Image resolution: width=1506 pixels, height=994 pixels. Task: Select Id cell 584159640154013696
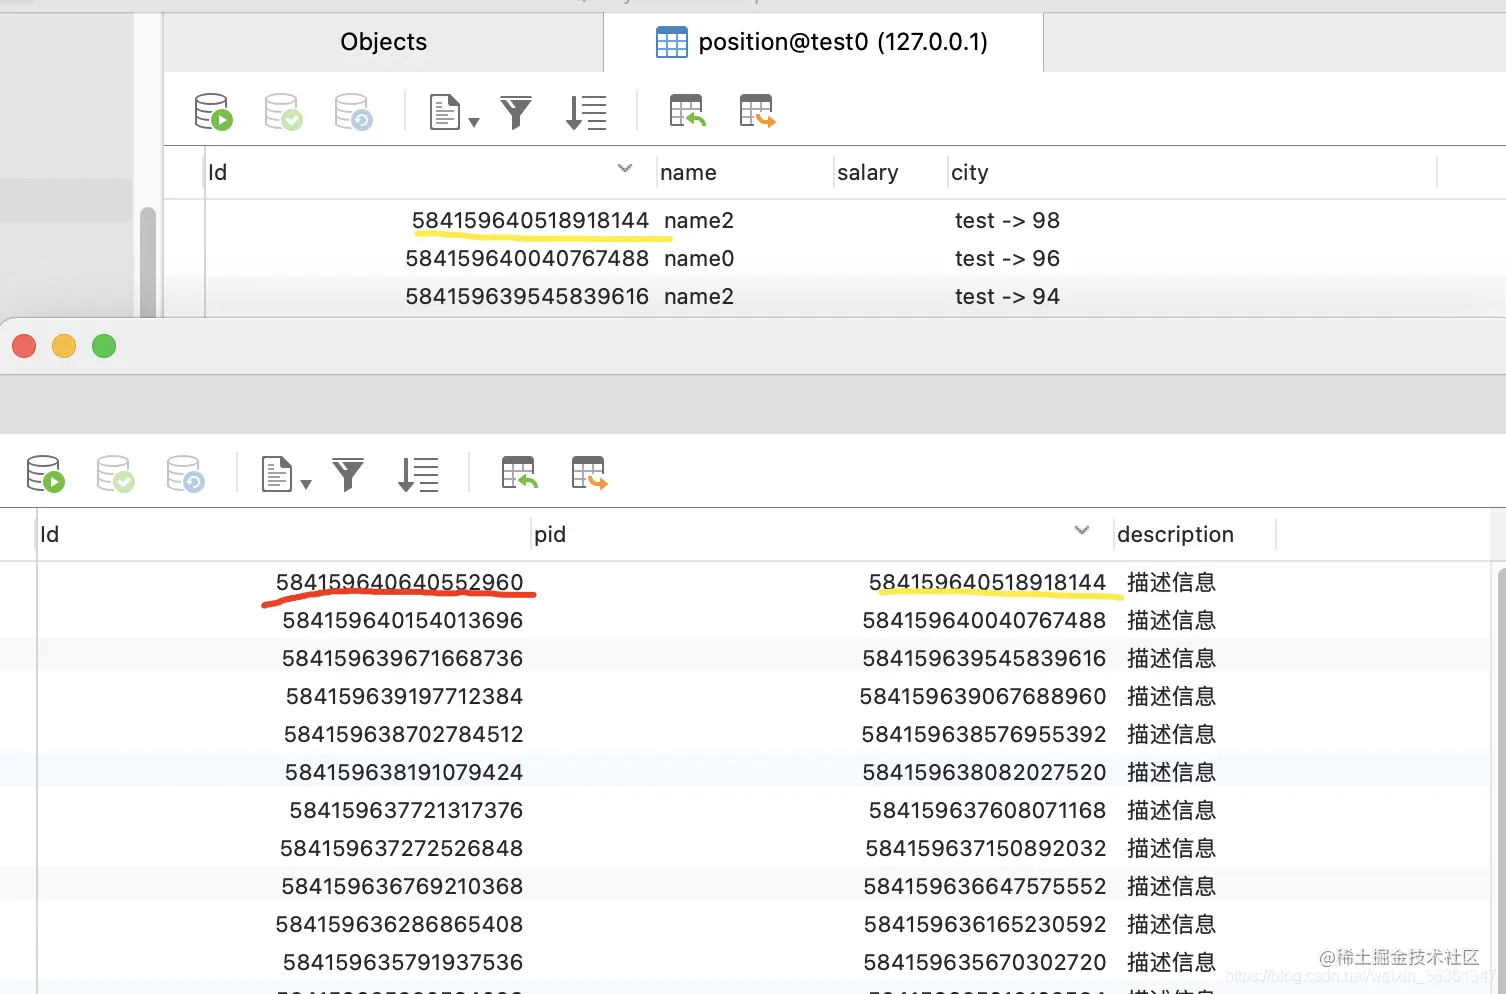tap(402, 621)
